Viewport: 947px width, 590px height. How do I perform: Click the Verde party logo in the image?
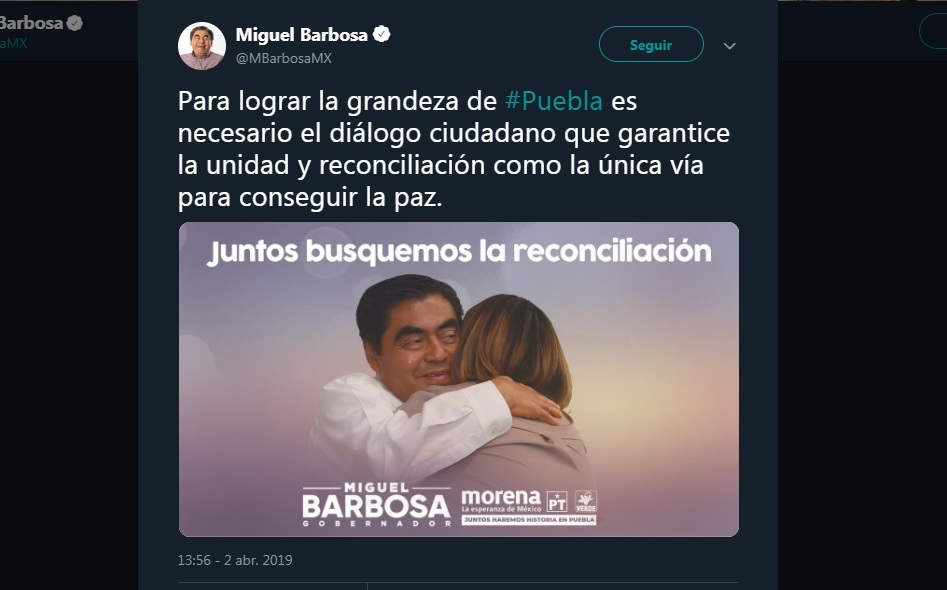(585, 502)
